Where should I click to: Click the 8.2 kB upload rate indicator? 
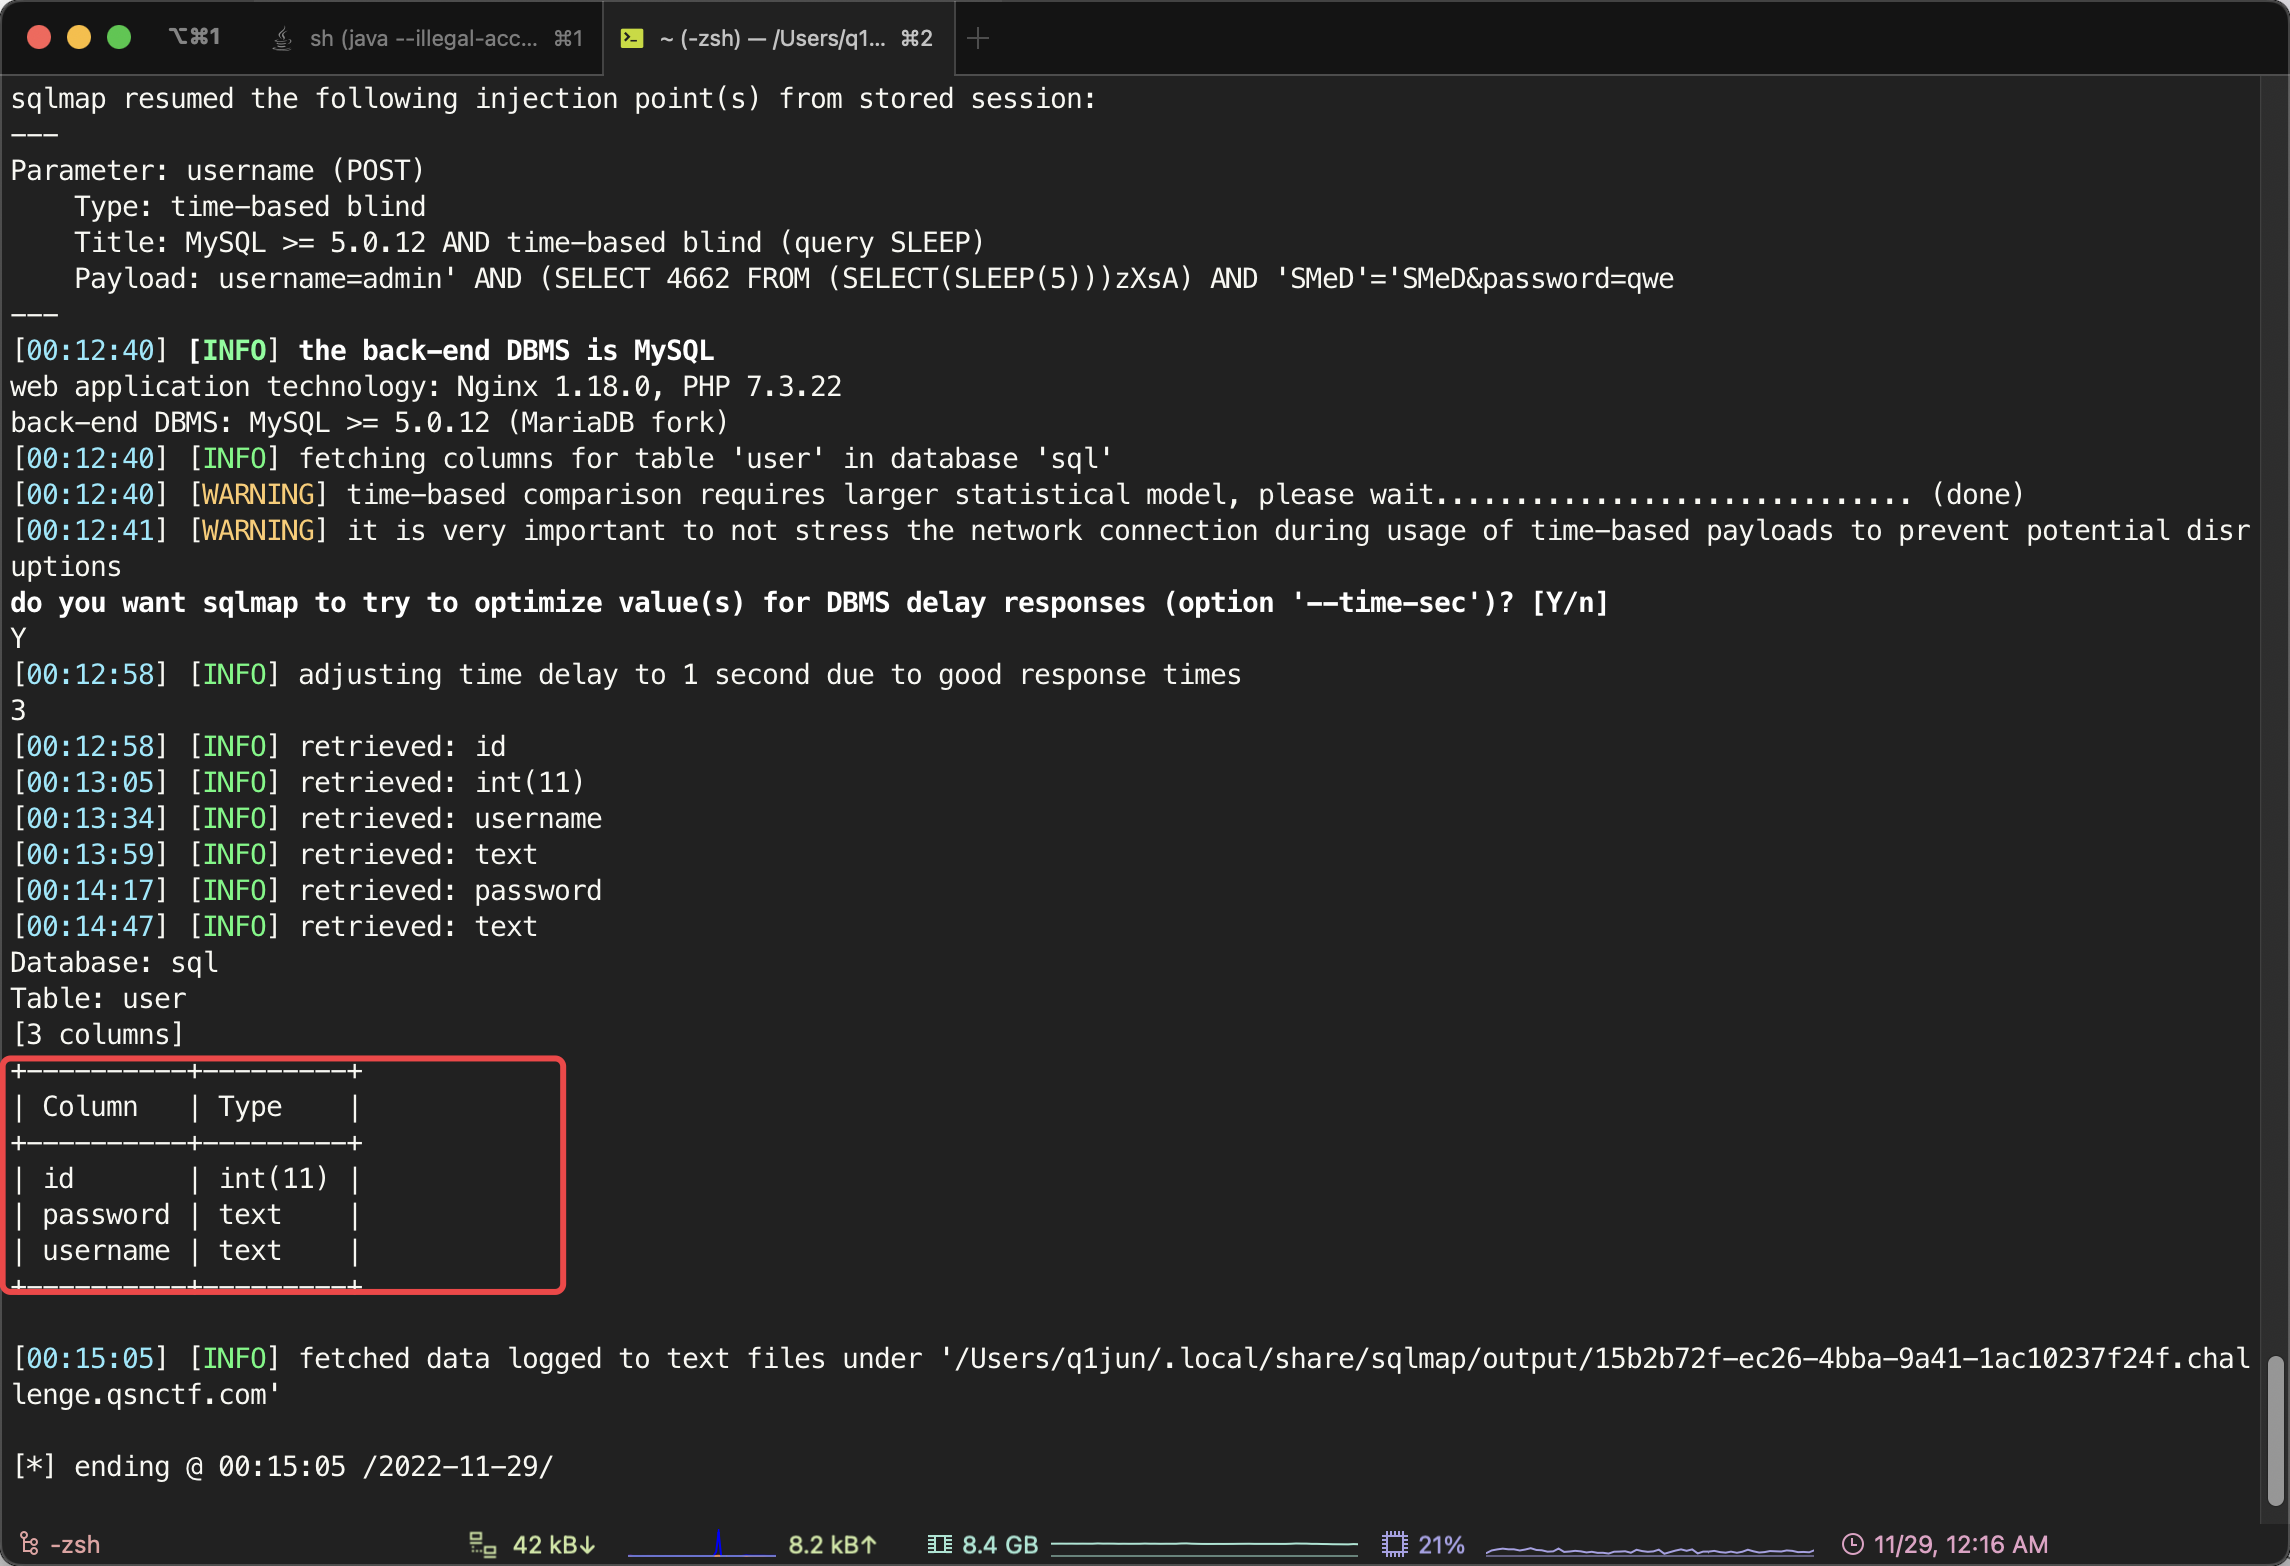click(832, 1544)
